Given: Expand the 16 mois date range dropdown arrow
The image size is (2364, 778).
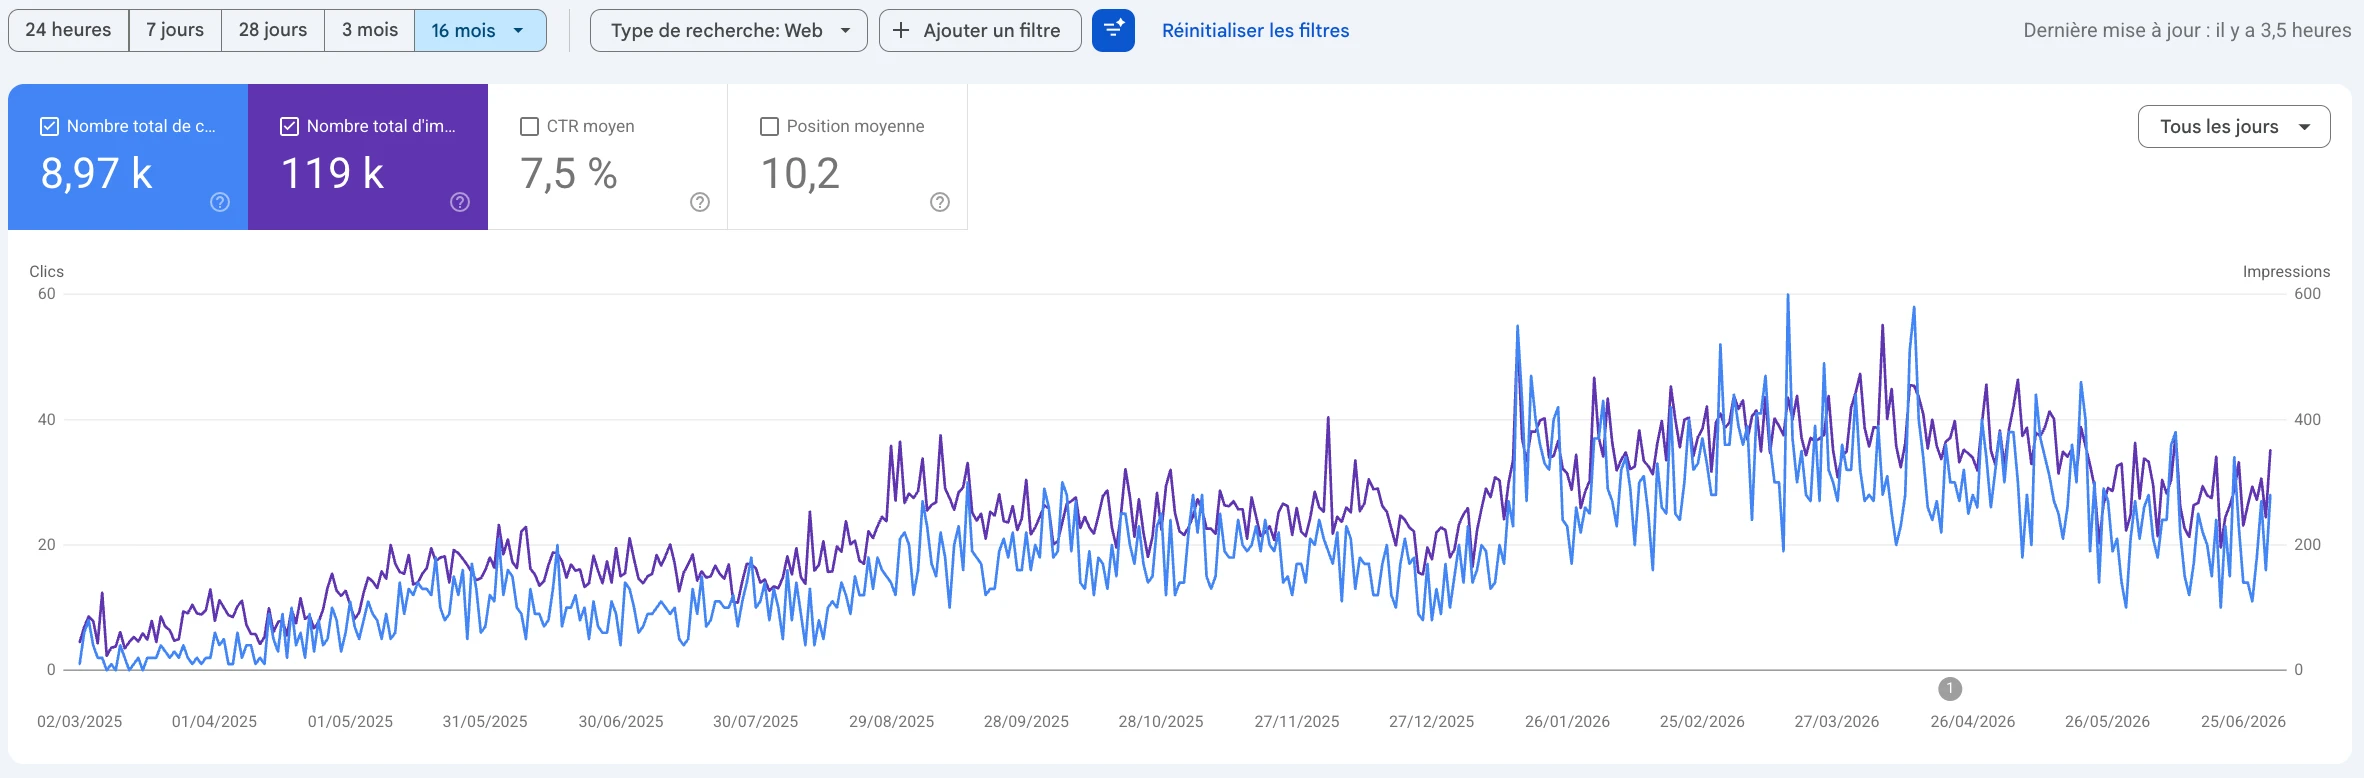Looking at the screenshot, I should [x=518, y=30].
